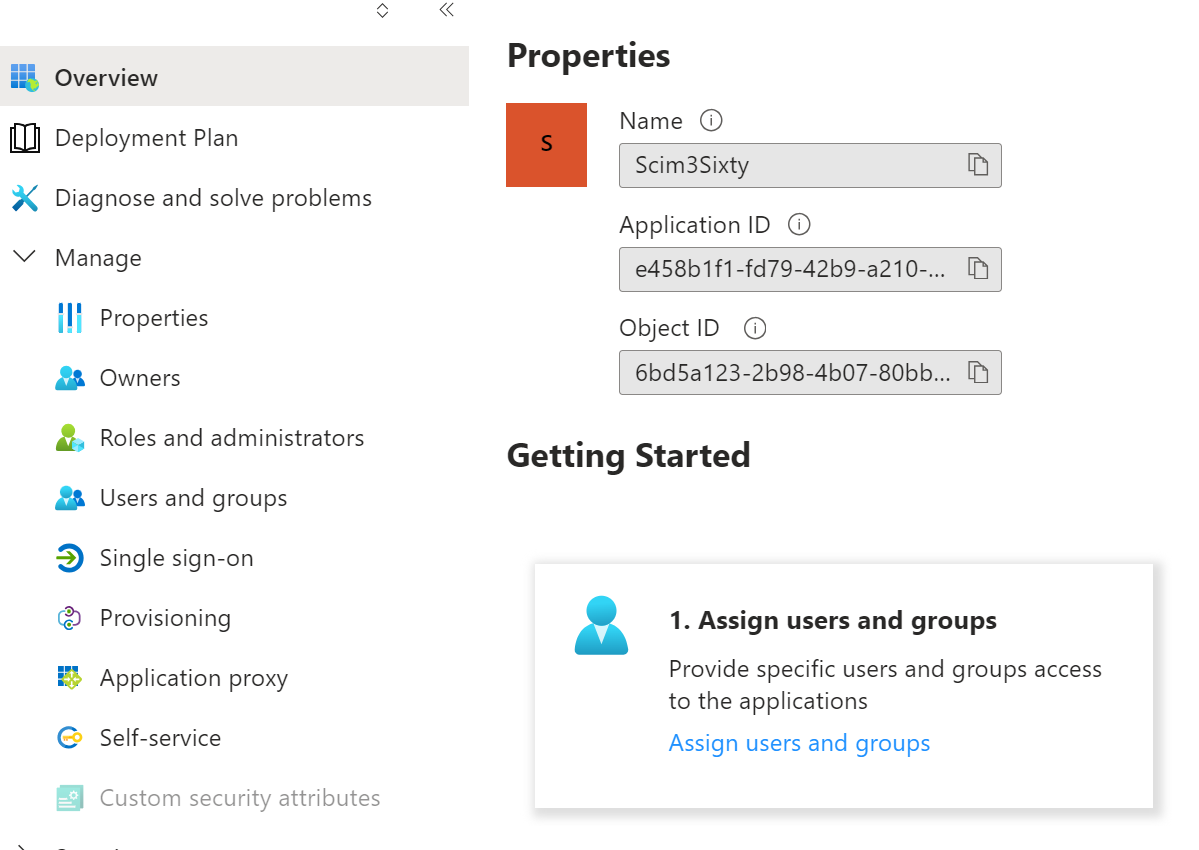Click the Single sign-on icon

click(68, 558)
